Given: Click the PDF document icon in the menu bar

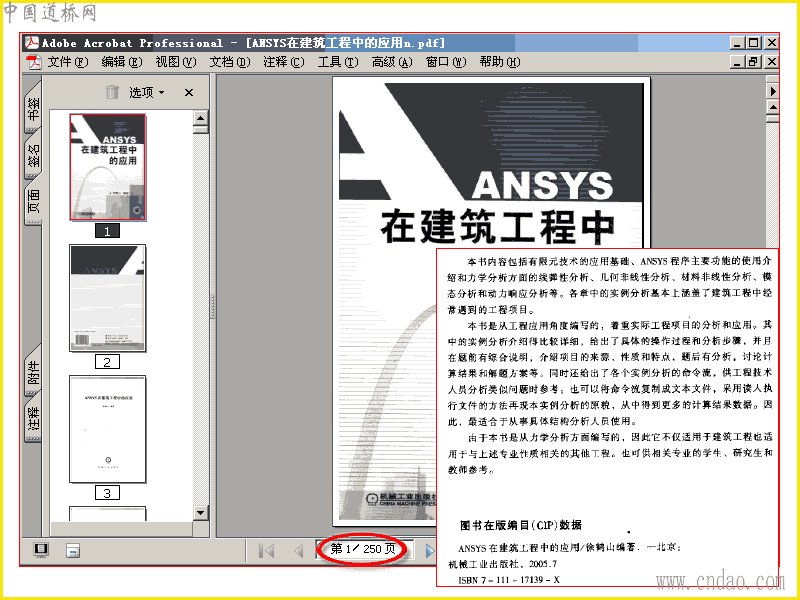Looking at the screenshot, I should click(x=34, y=62).
